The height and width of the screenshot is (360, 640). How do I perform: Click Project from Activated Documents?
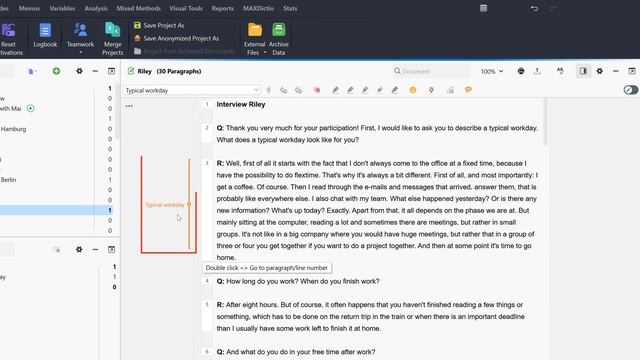(x=184, y=51)
